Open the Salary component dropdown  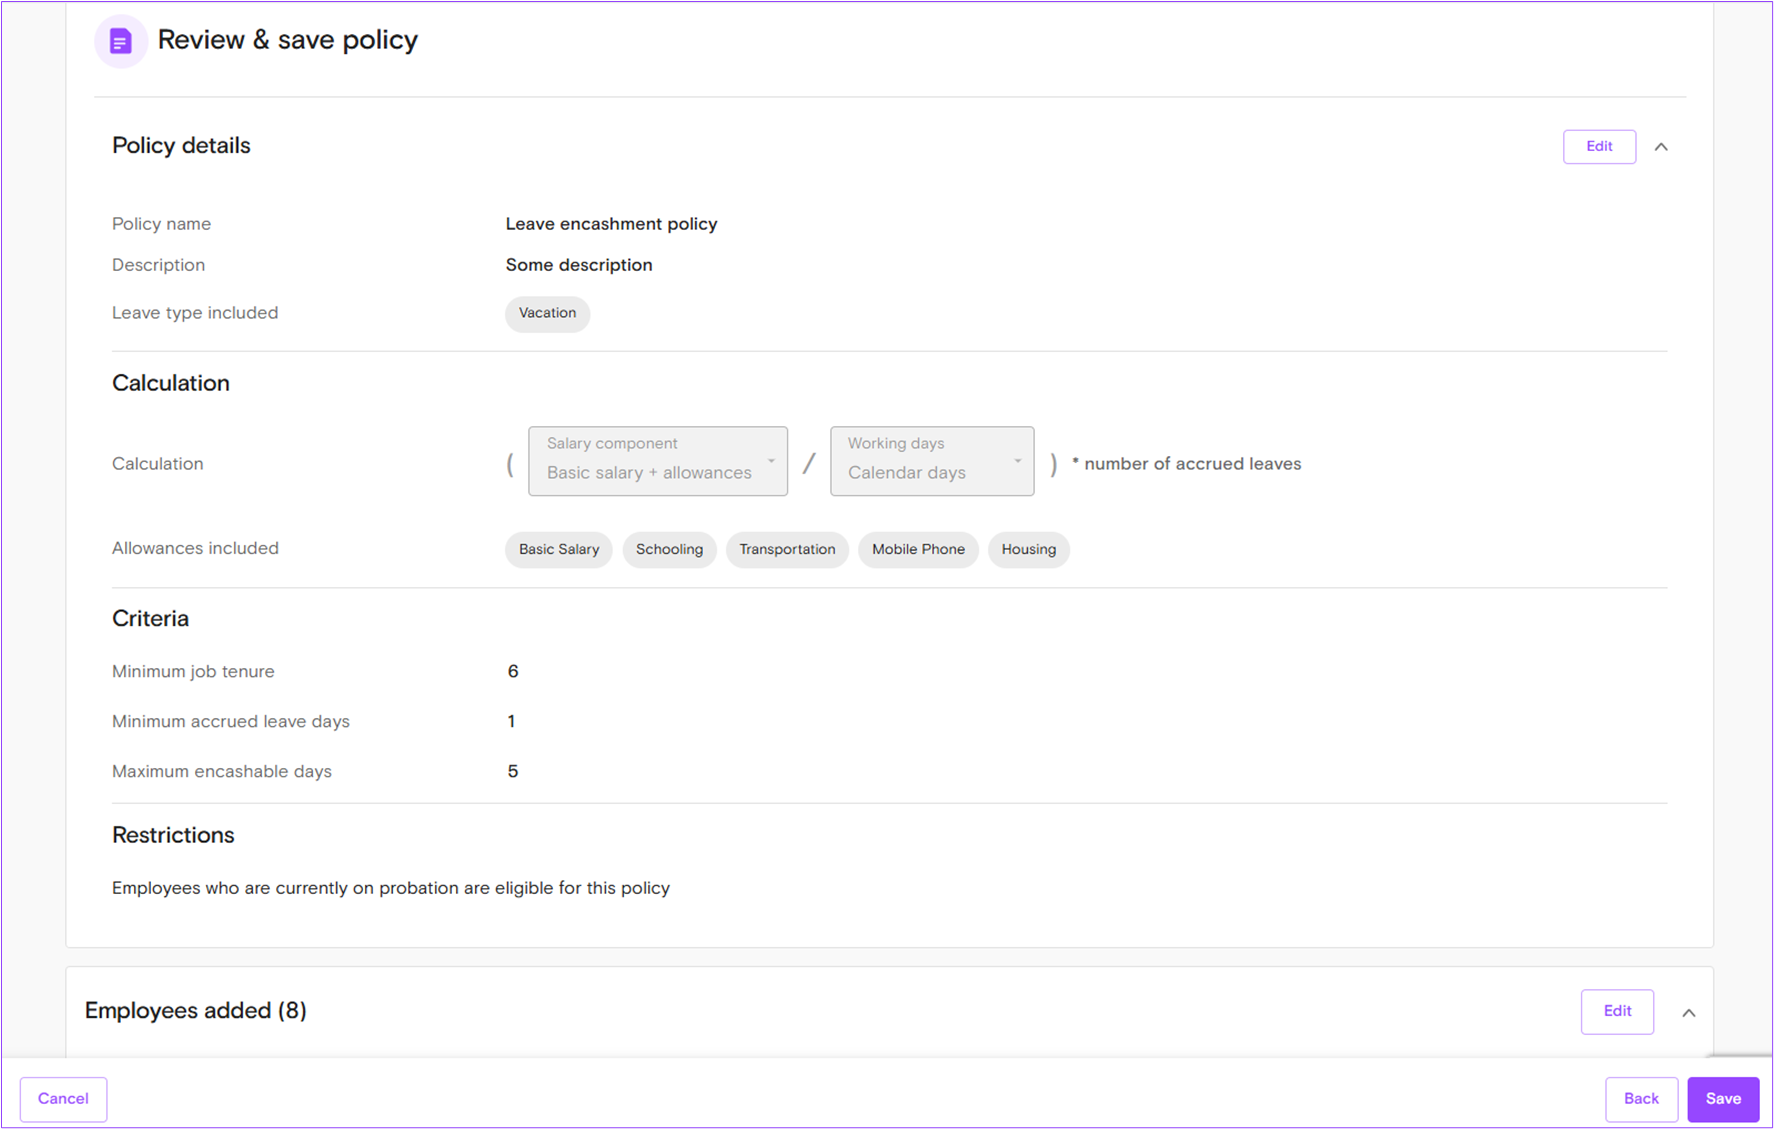pos(658,461)
